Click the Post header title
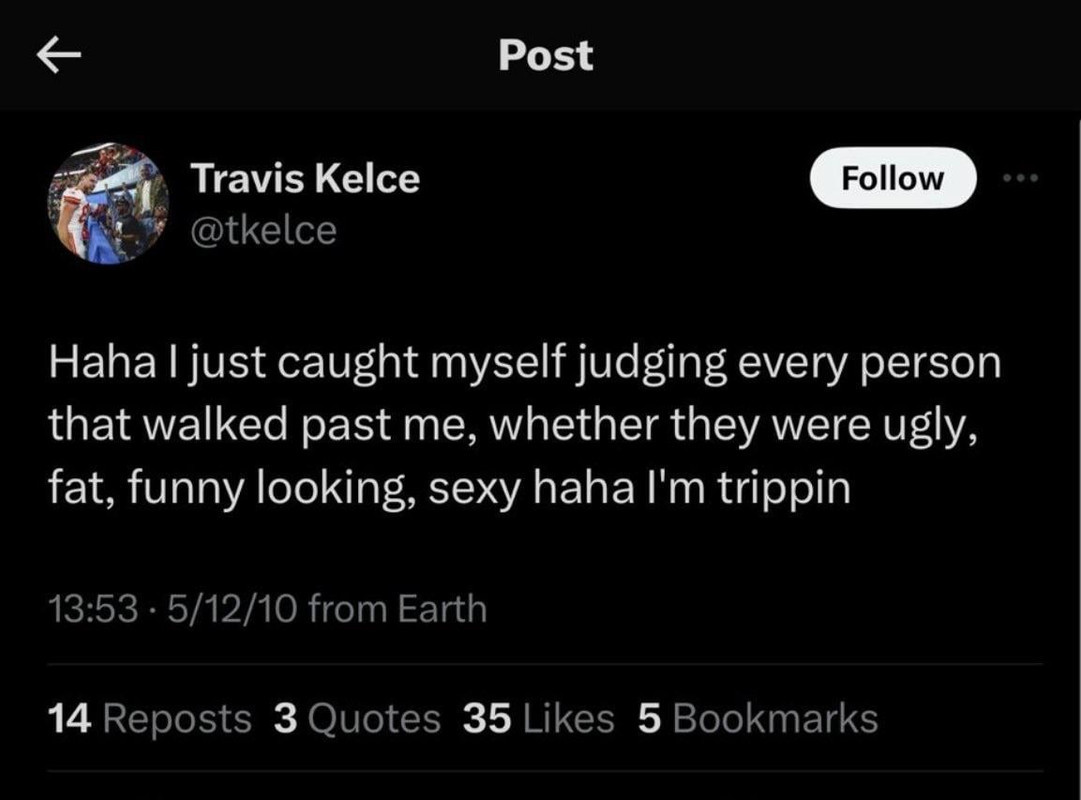 [545, 55]
